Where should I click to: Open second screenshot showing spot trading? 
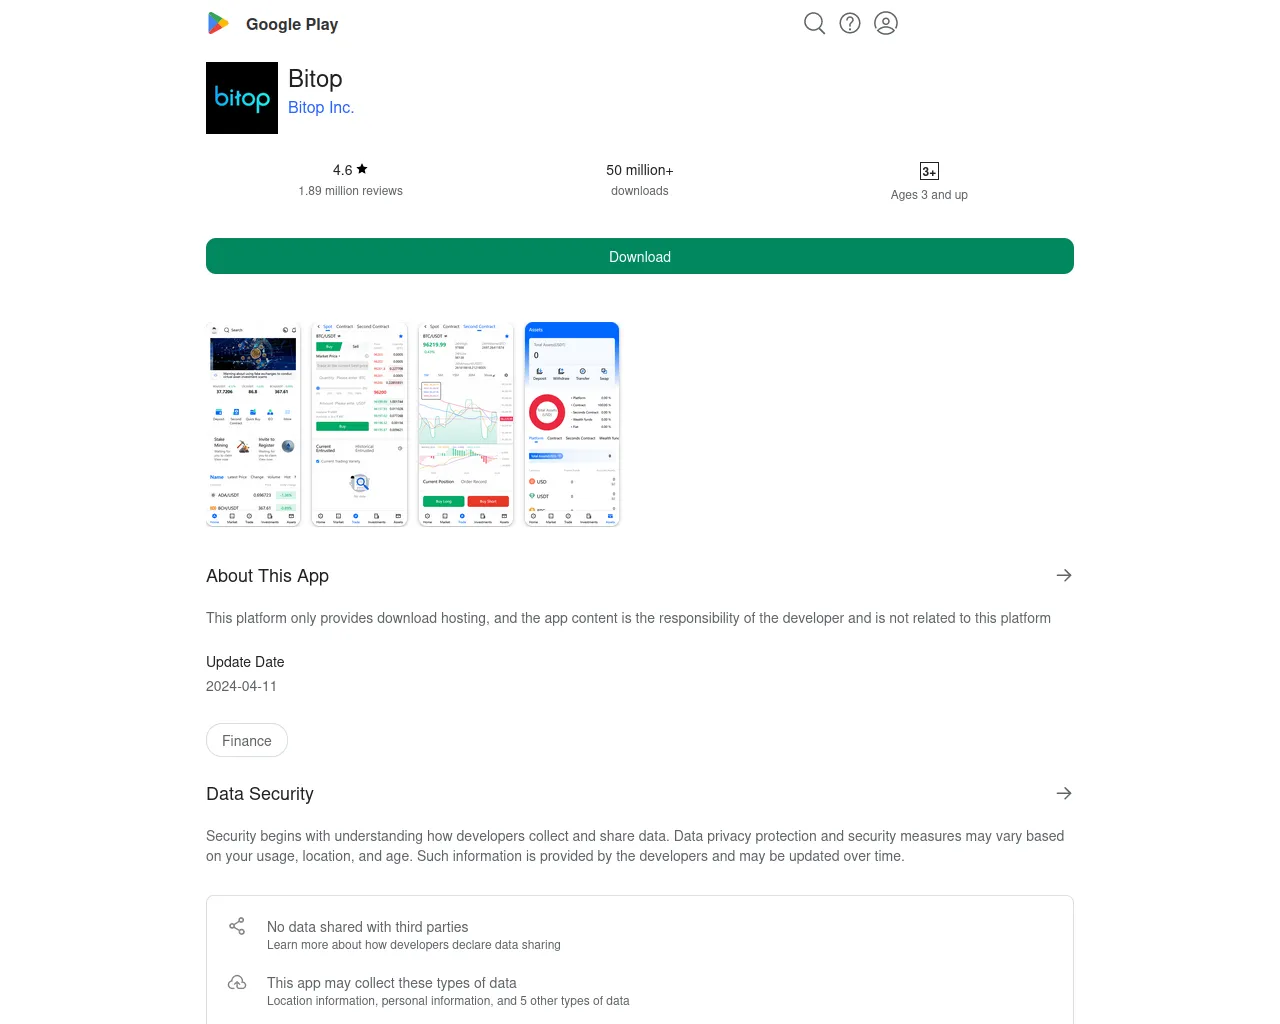click(x=360, y=424)
